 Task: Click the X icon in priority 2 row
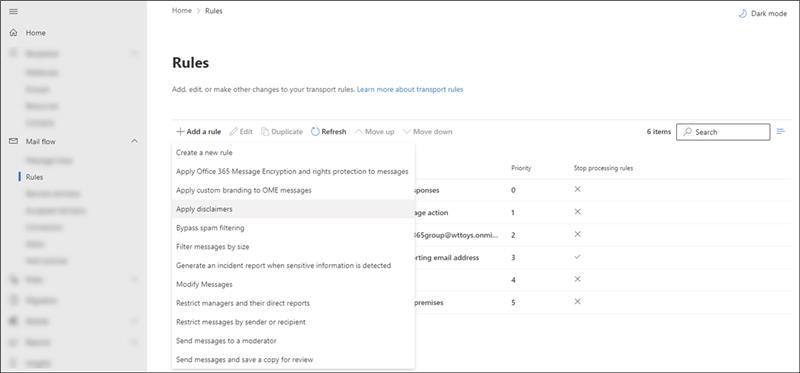578,234
